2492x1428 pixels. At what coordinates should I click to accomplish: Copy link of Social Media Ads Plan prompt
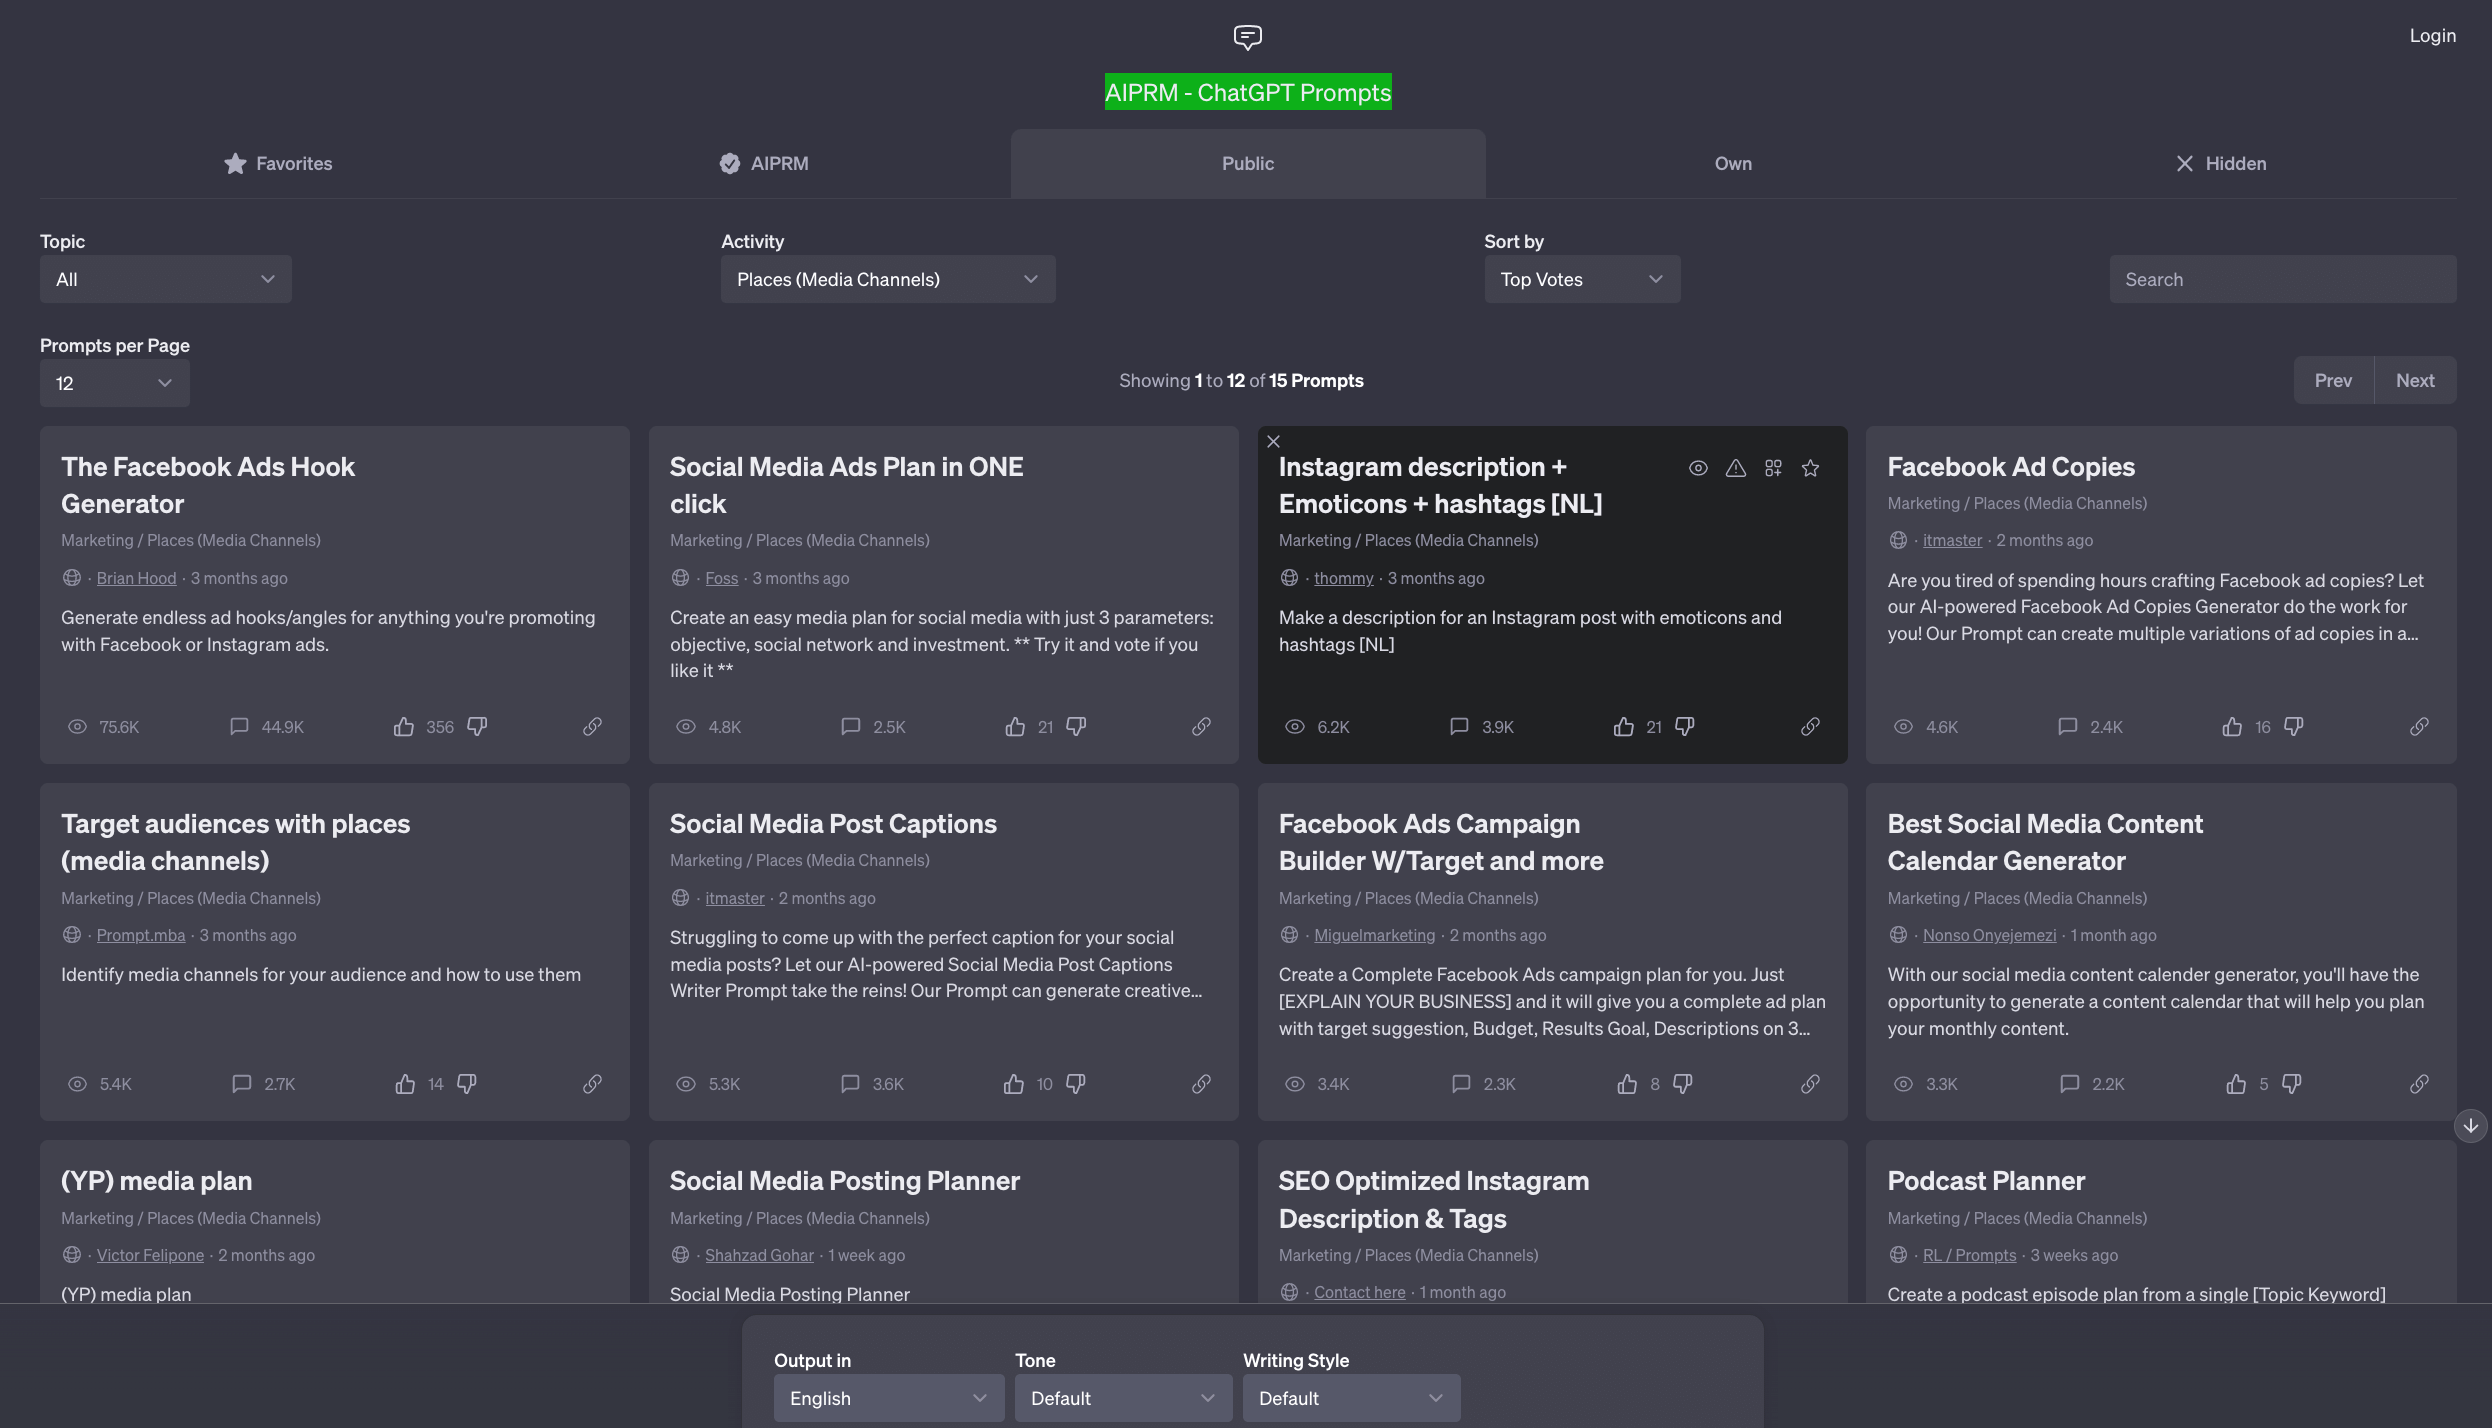pos(1201,727)
